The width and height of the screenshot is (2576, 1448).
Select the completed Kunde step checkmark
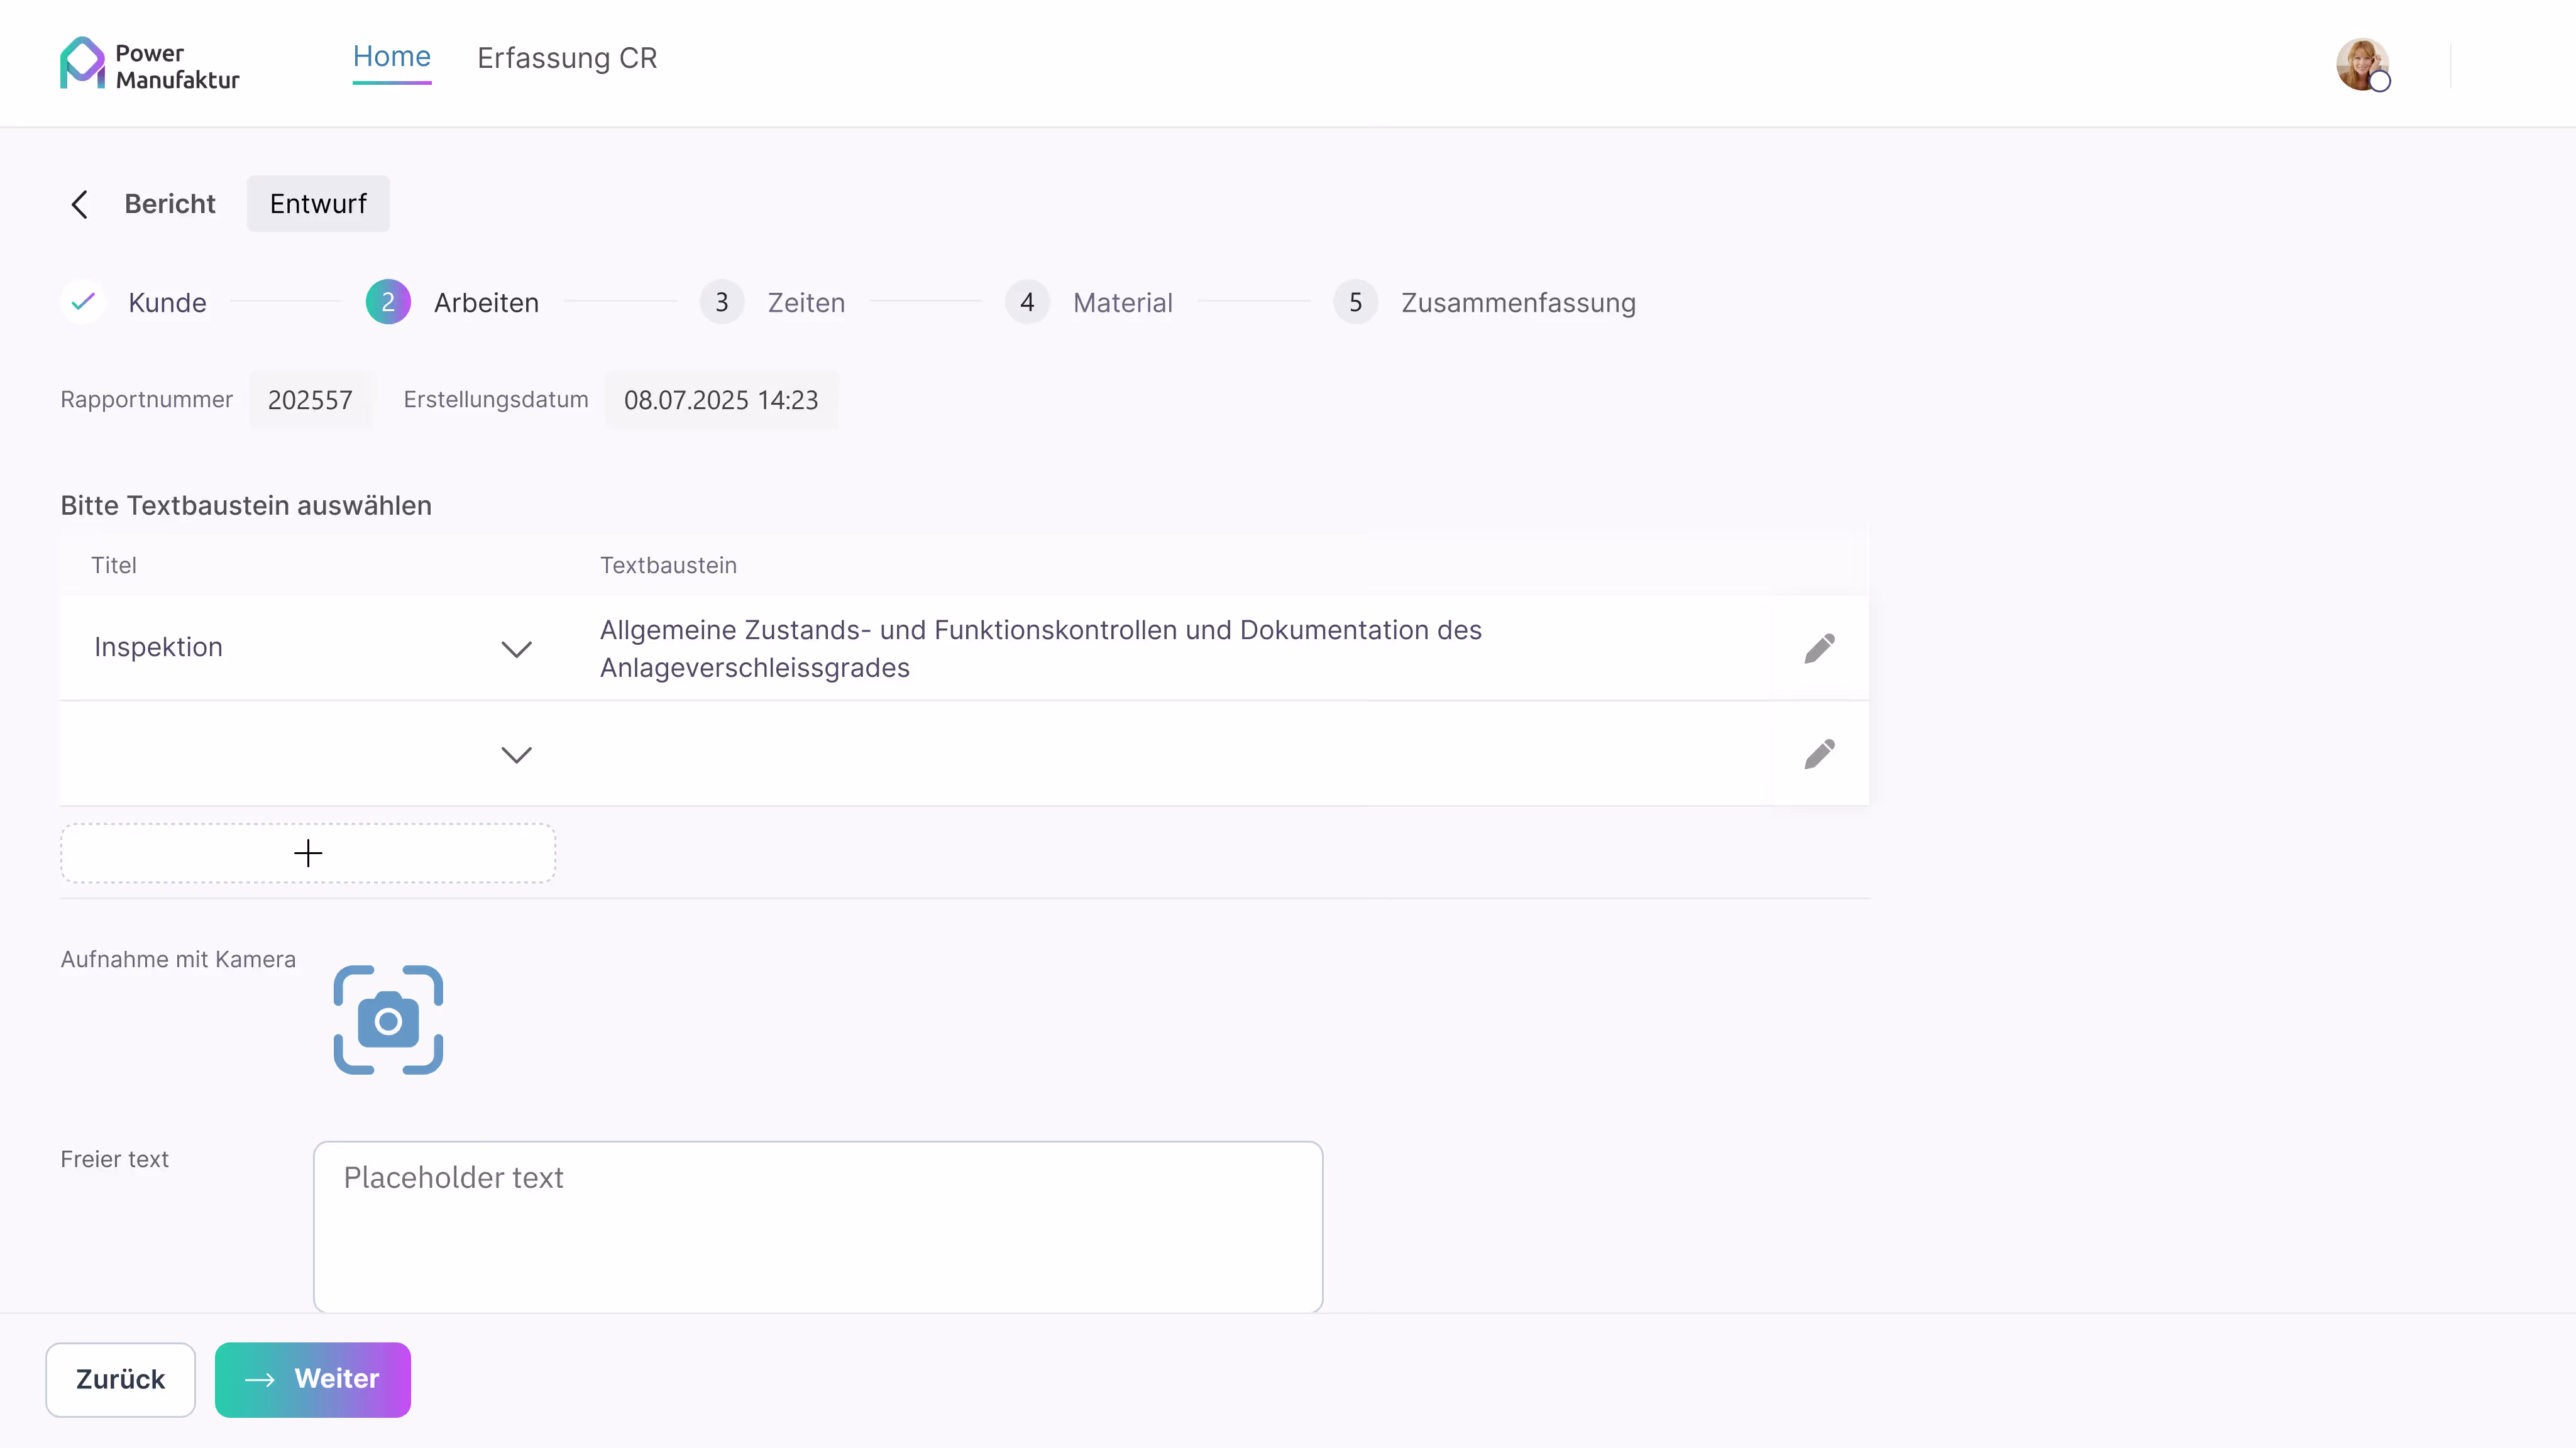[83, 301]
